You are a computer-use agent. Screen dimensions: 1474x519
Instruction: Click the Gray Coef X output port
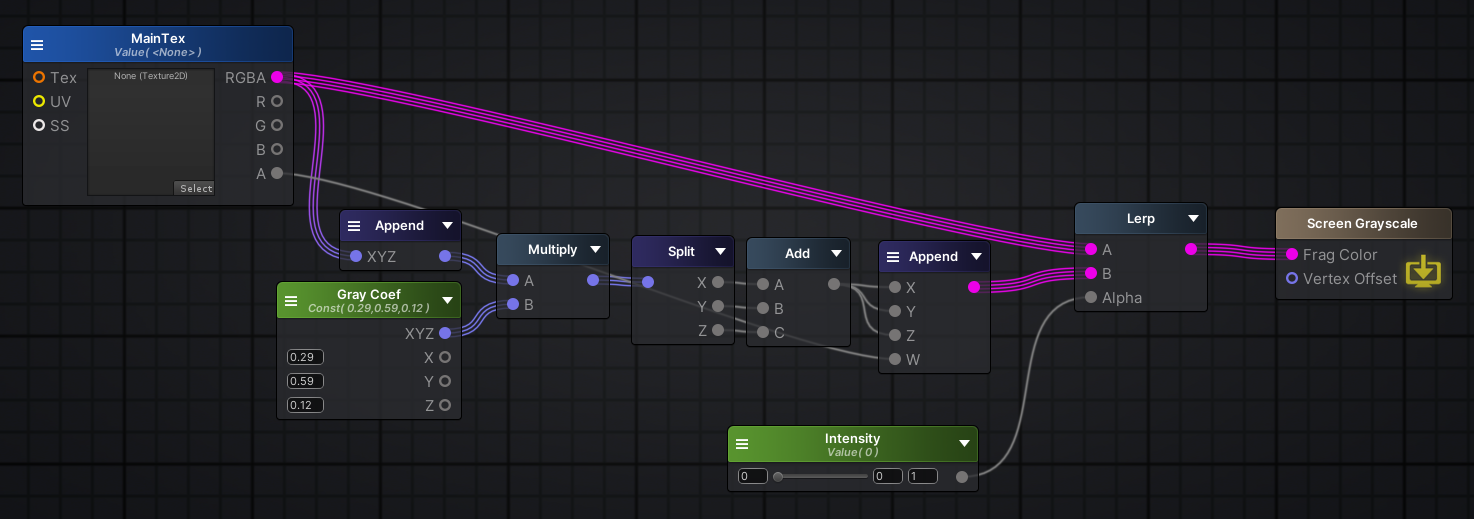(445, 357)
